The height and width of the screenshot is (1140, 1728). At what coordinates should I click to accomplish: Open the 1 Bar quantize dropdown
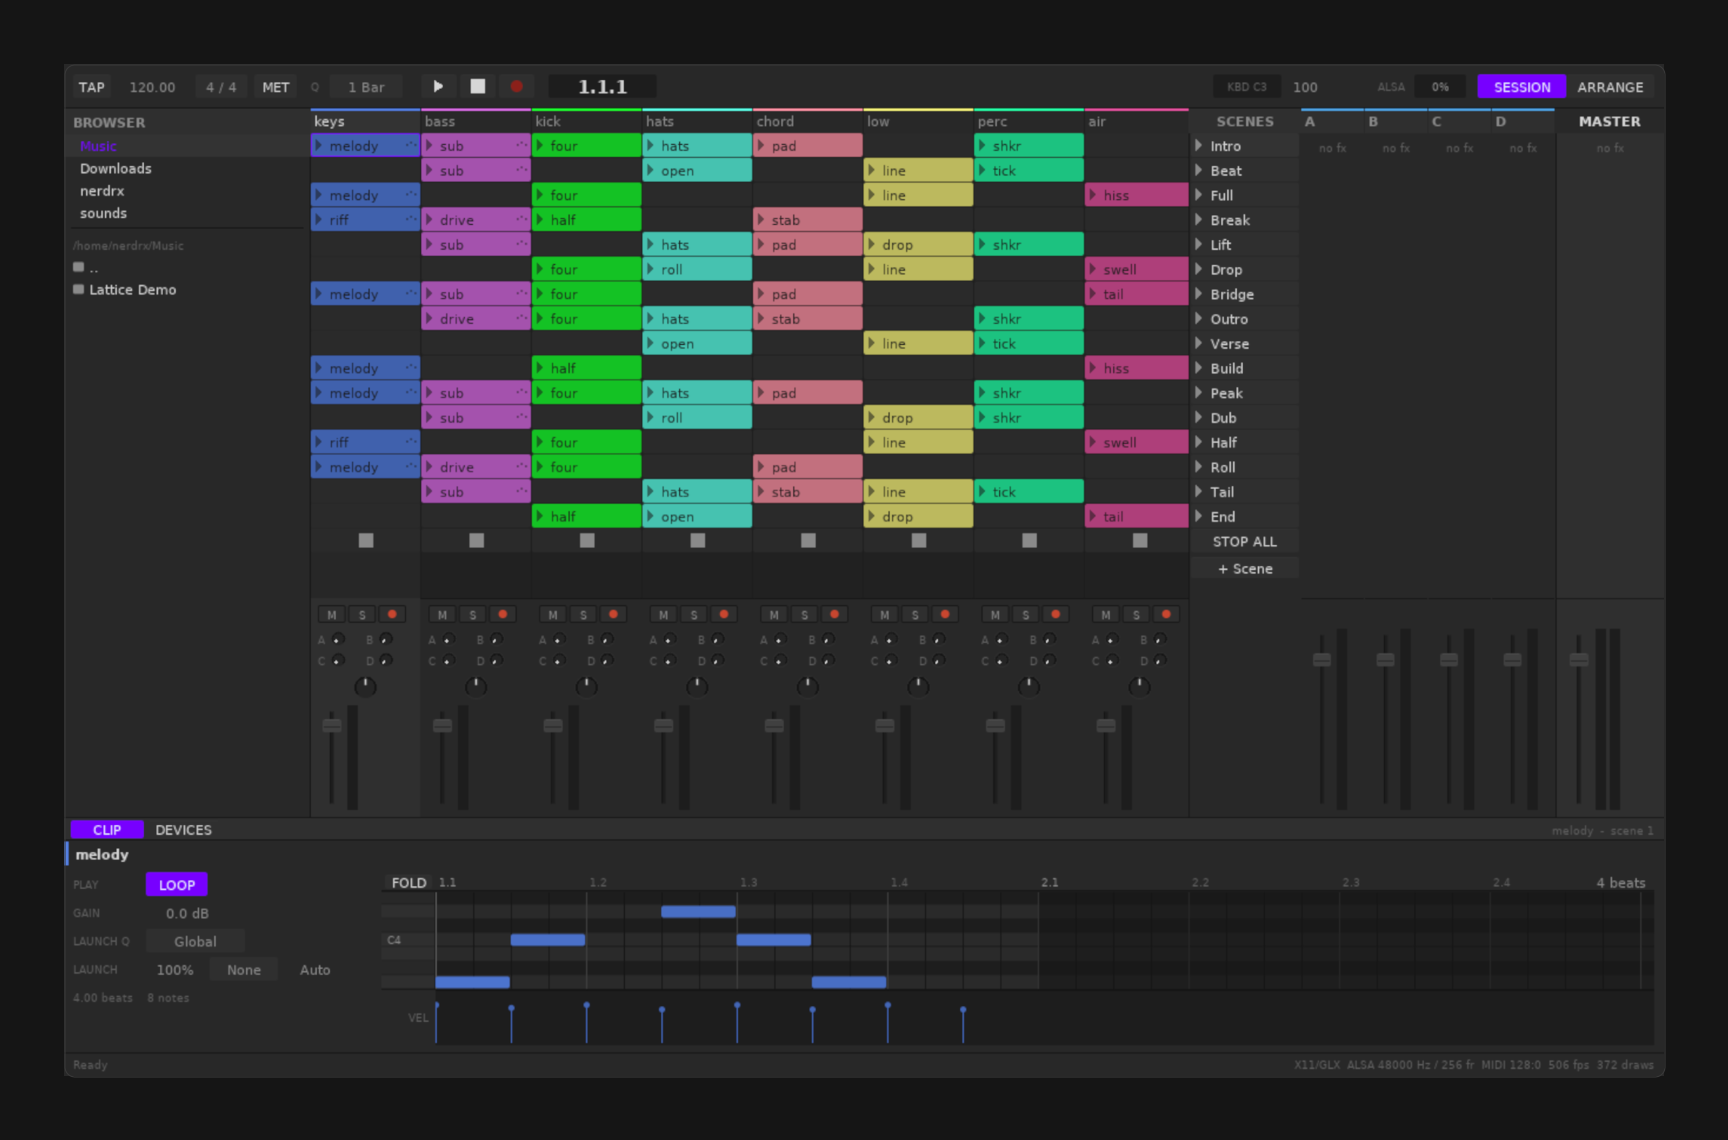(x=366, y=87)
